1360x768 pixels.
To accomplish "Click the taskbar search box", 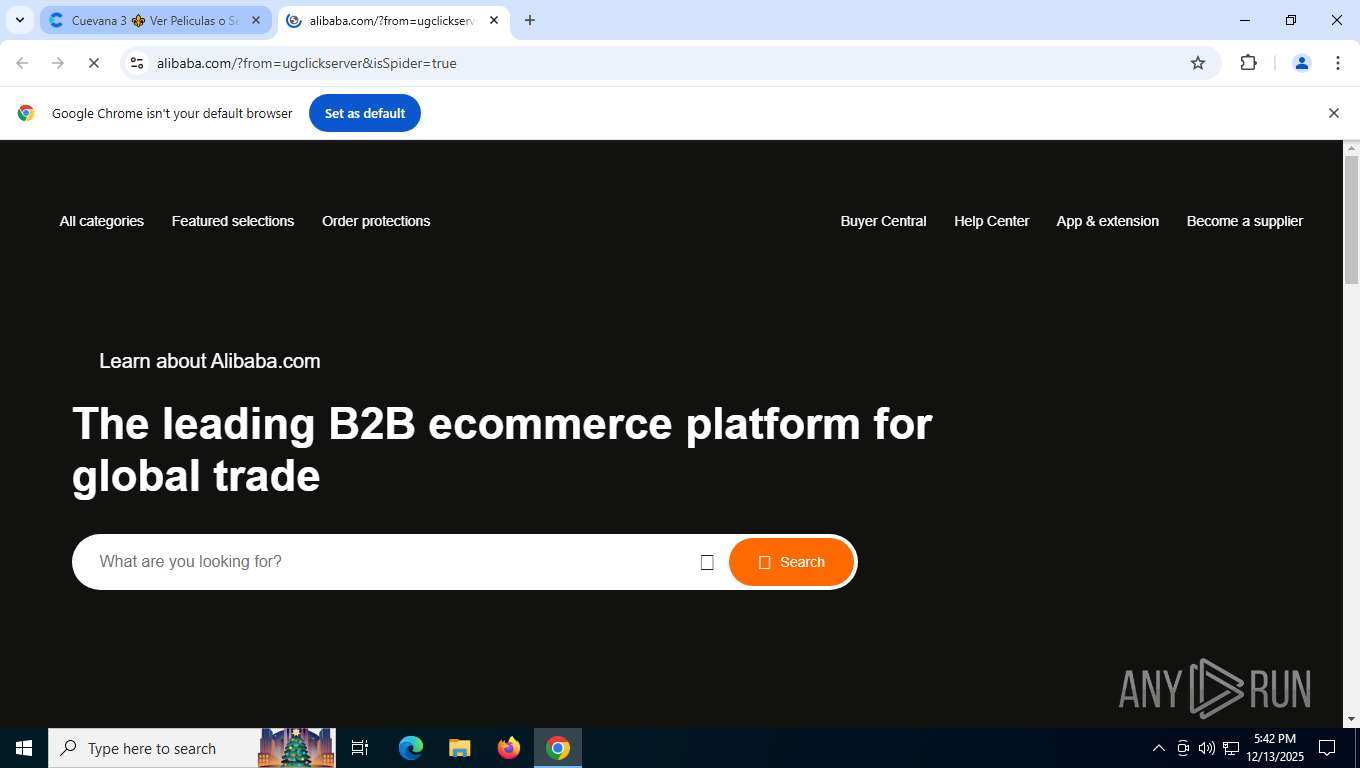I will 192,748.
